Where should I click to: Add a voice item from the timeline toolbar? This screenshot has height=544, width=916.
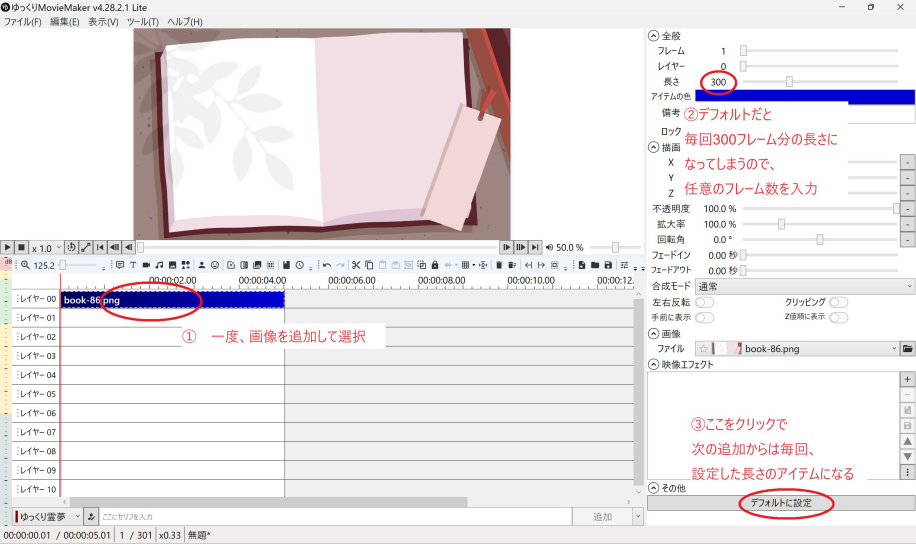coord(120,265)
